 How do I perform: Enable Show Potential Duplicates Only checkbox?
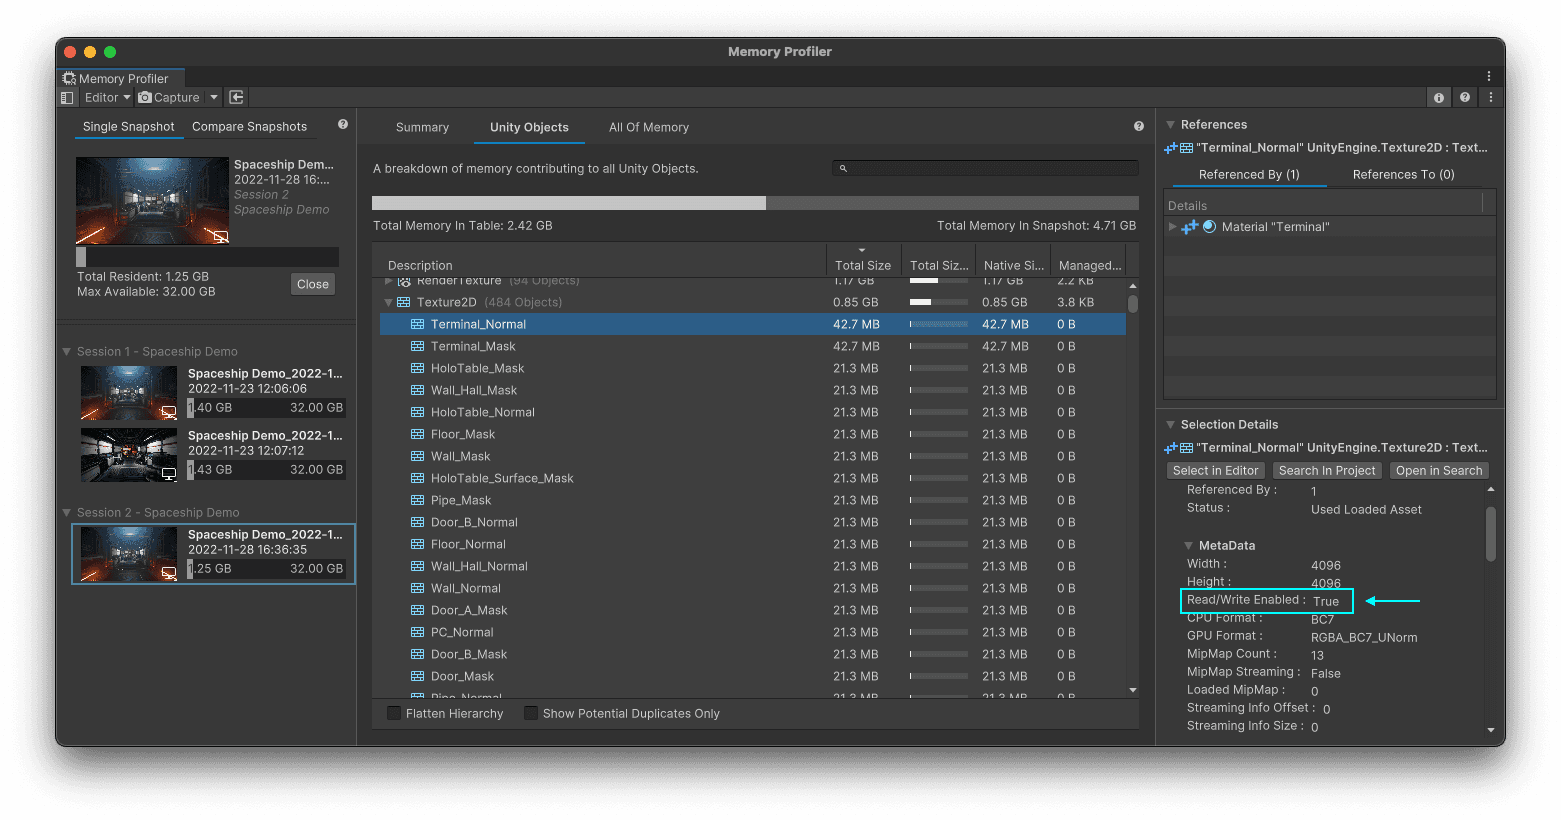531,713
